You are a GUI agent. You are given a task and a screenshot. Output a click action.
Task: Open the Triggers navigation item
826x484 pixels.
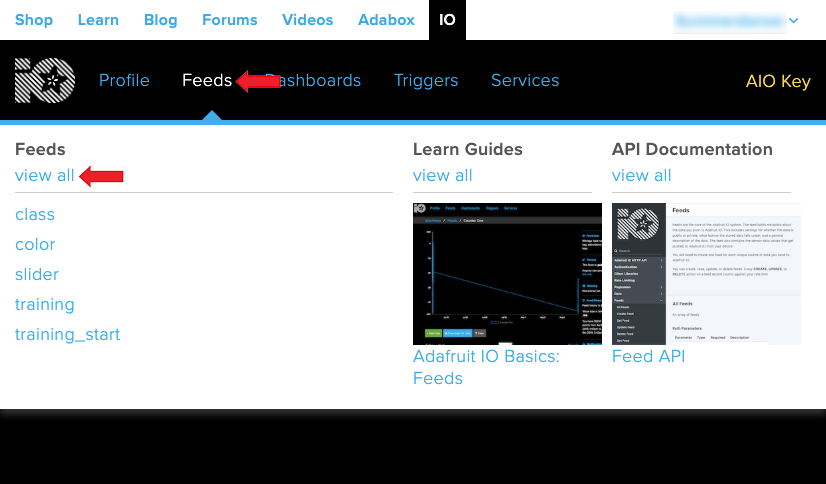point(426,80)
